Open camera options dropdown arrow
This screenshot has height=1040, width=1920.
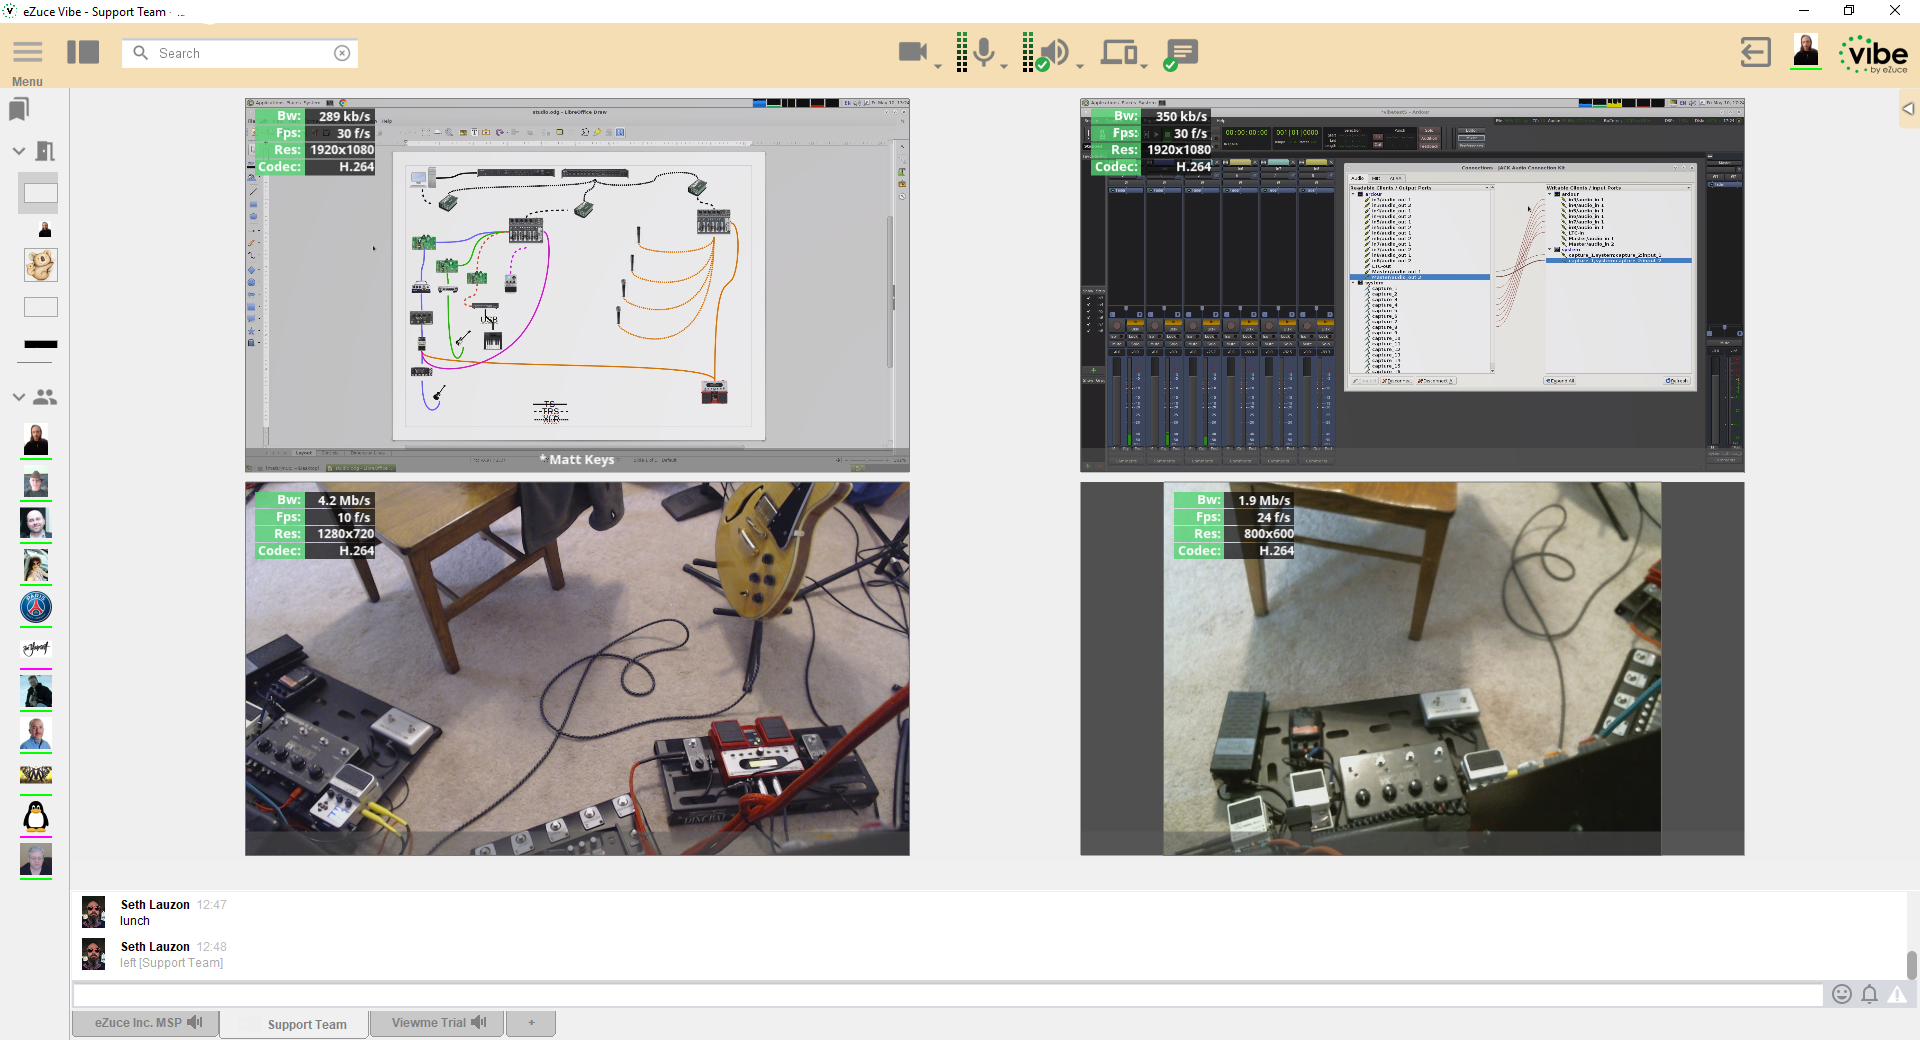tap(938, 66)
